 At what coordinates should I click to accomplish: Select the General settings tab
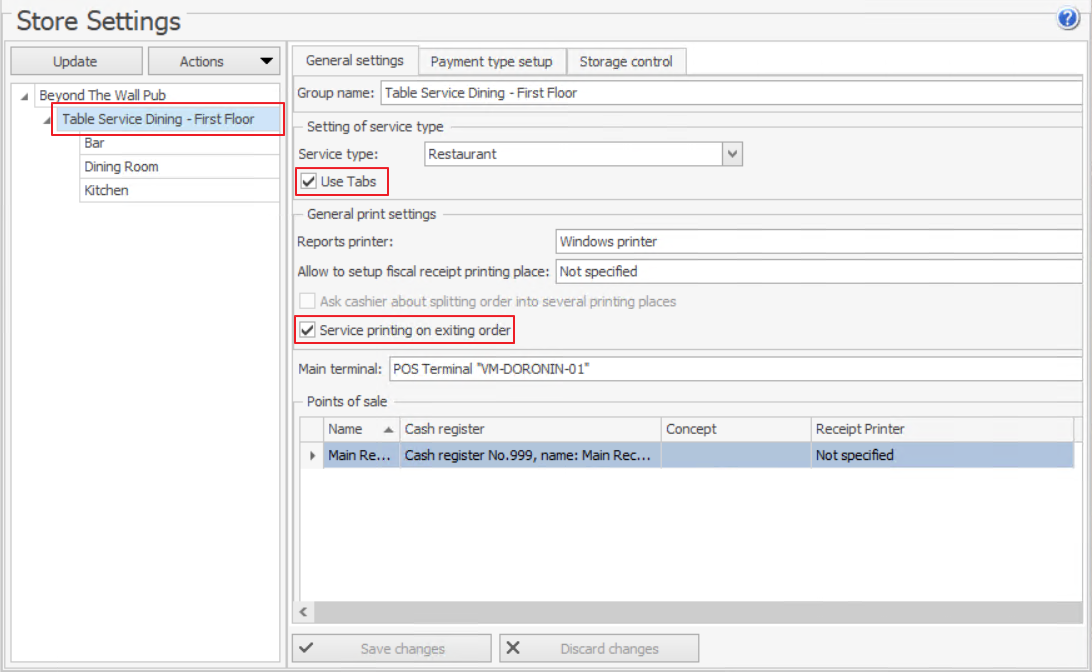[x=355, y=61]
